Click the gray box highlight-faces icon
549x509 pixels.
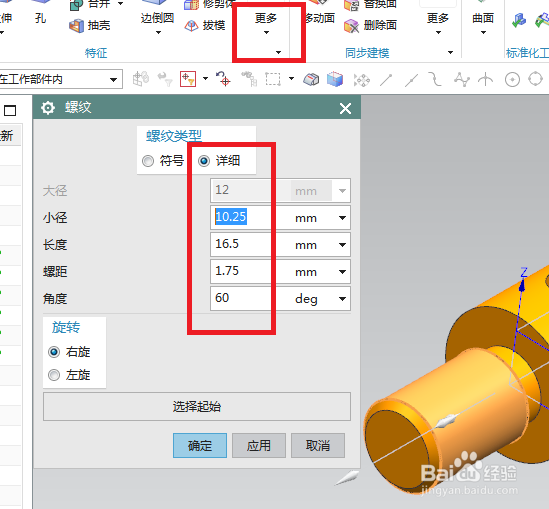click(x=311, y=79)
